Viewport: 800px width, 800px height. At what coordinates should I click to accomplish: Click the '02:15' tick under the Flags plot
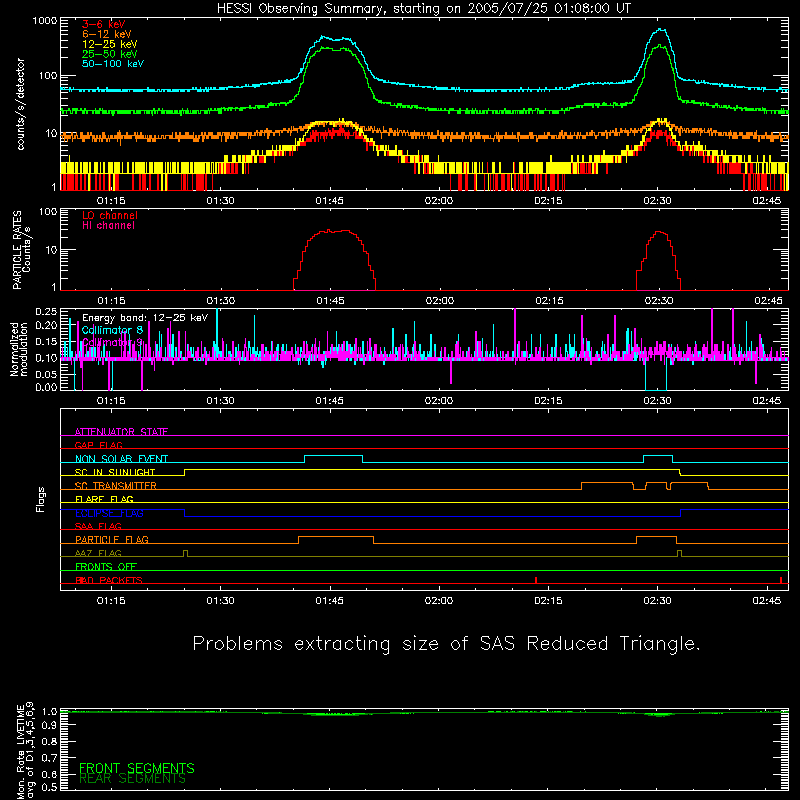tap(548, 601)
